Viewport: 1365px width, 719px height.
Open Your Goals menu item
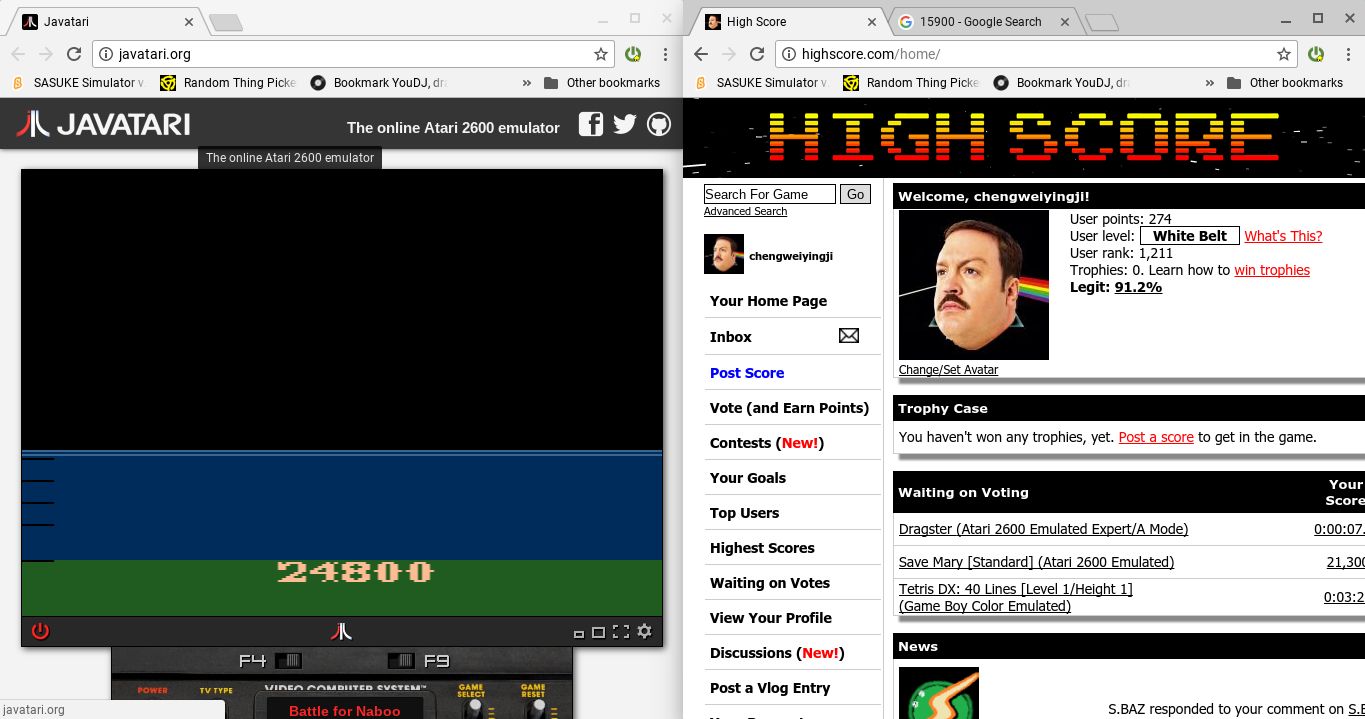748,478
